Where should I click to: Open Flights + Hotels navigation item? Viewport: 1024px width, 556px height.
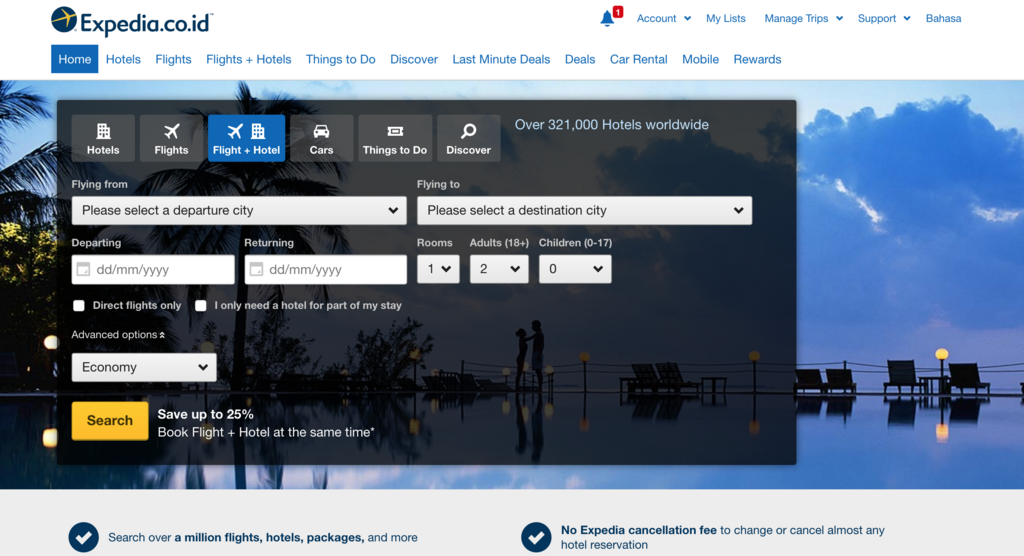248,59
